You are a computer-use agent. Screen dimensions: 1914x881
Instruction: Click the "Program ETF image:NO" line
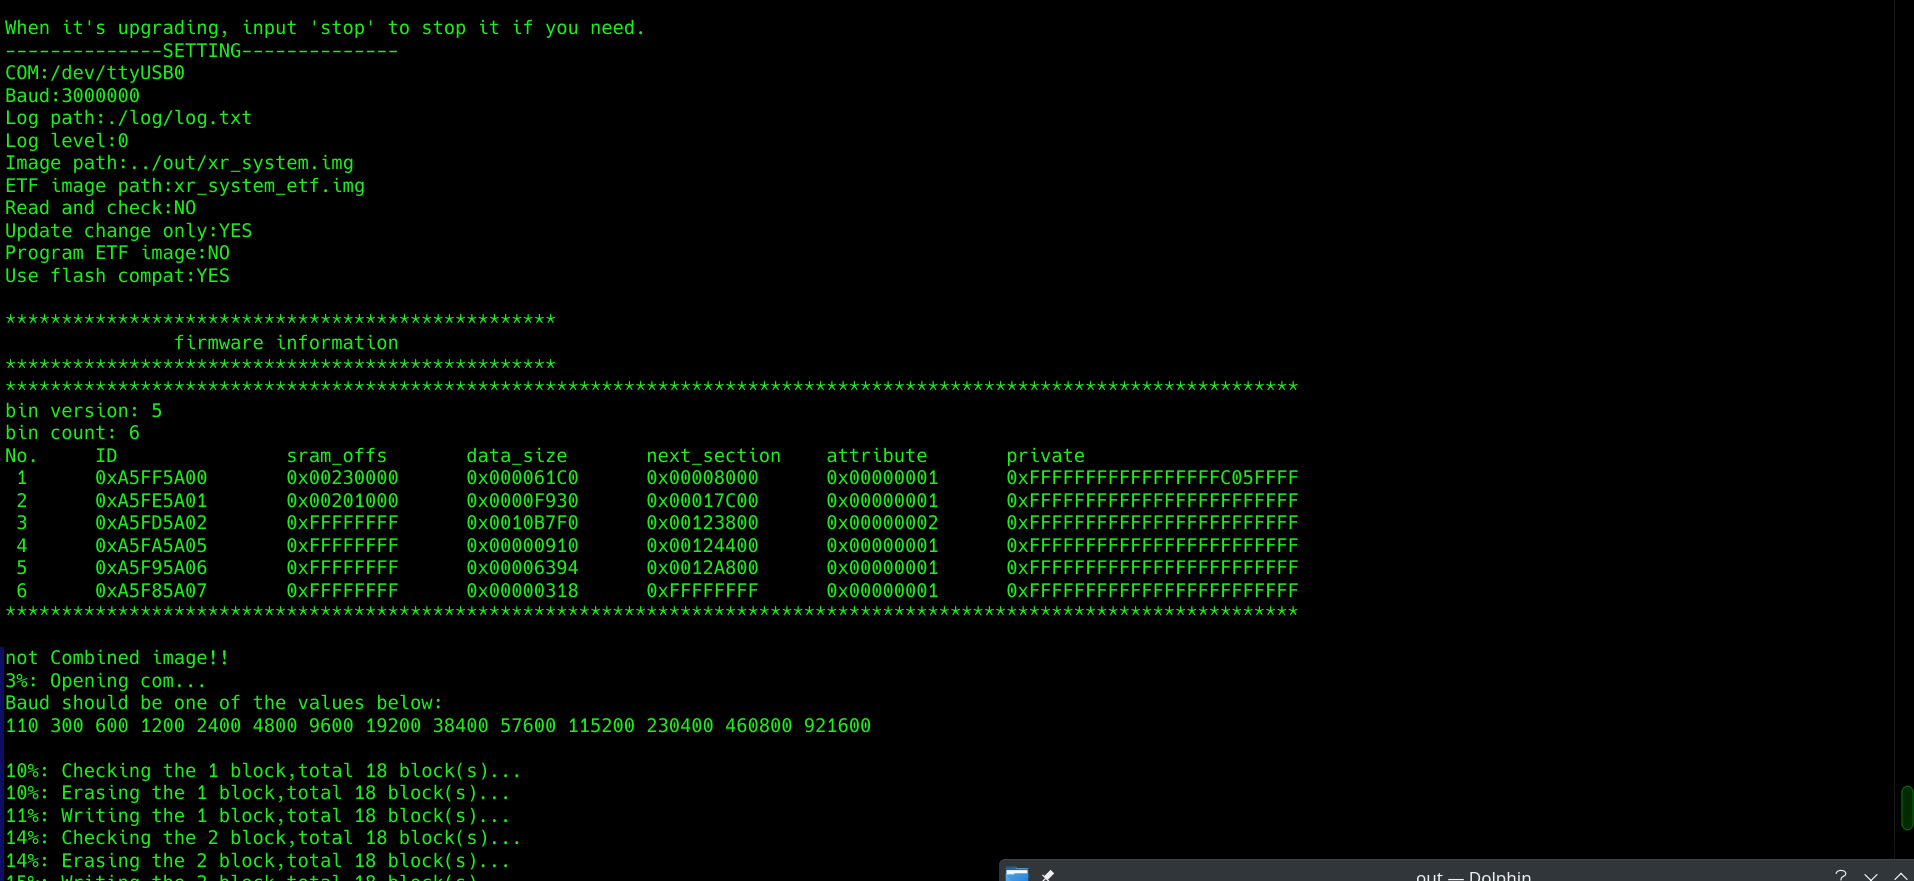pos(117,253)
